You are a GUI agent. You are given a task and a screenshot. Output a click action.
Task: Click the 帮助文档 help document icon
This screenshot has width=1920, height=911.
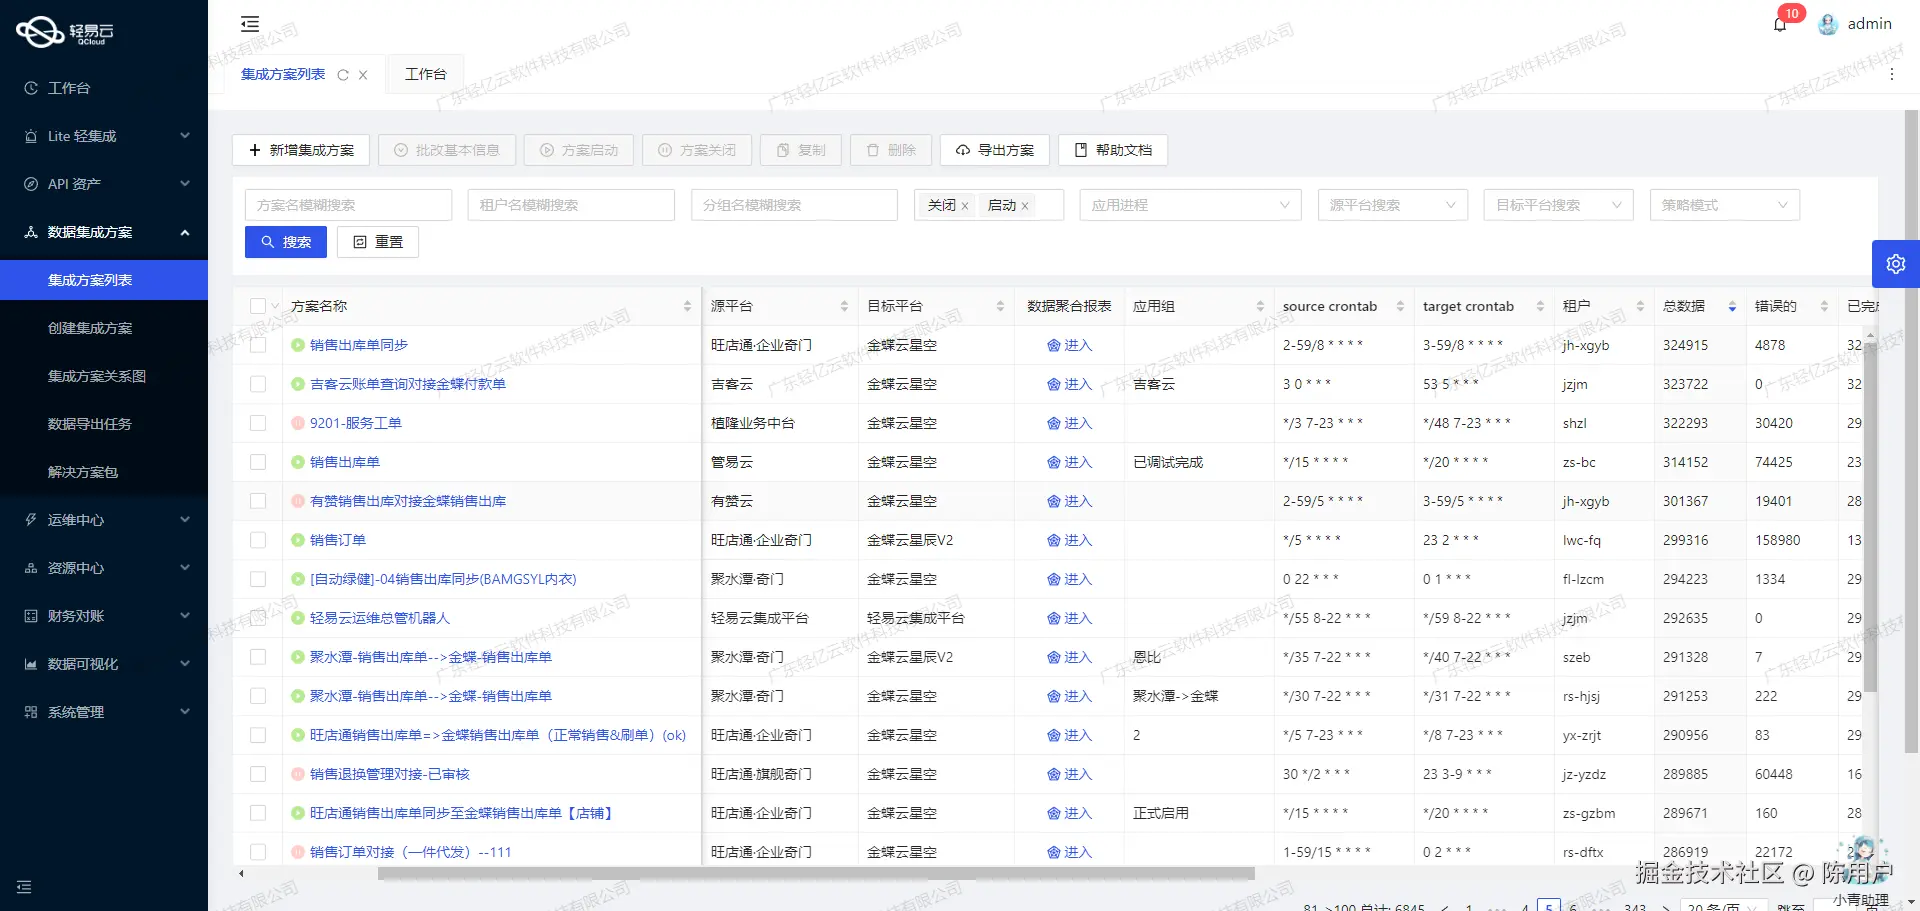point(1081,150)
